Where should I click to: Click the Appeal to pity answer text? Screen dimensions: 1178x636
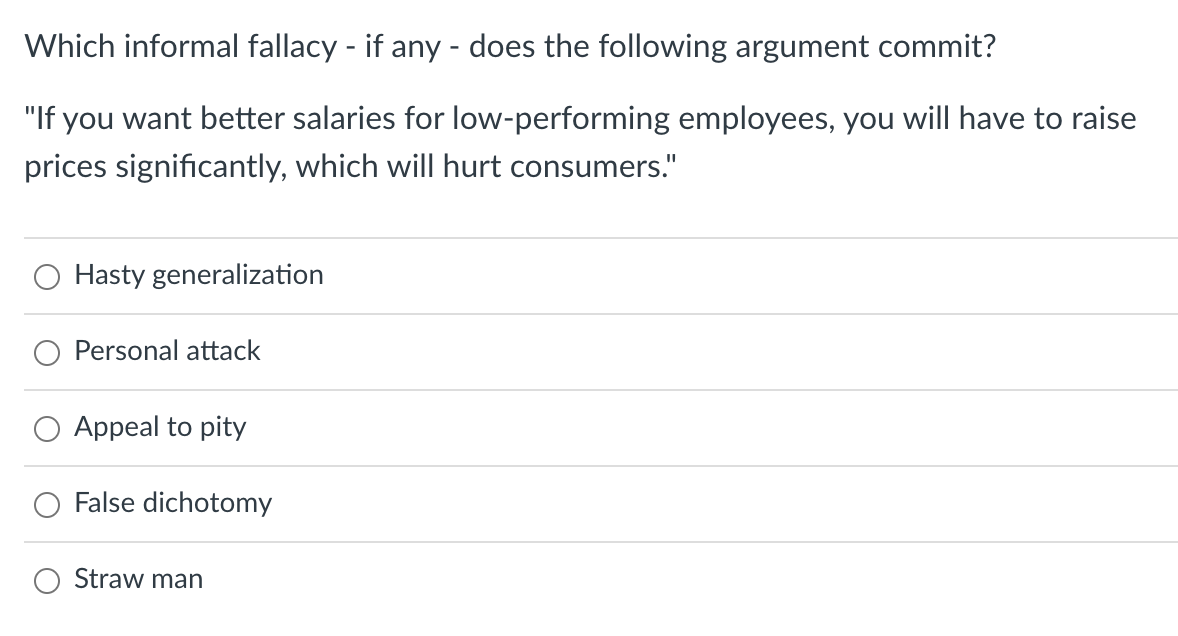coord(159,428)
